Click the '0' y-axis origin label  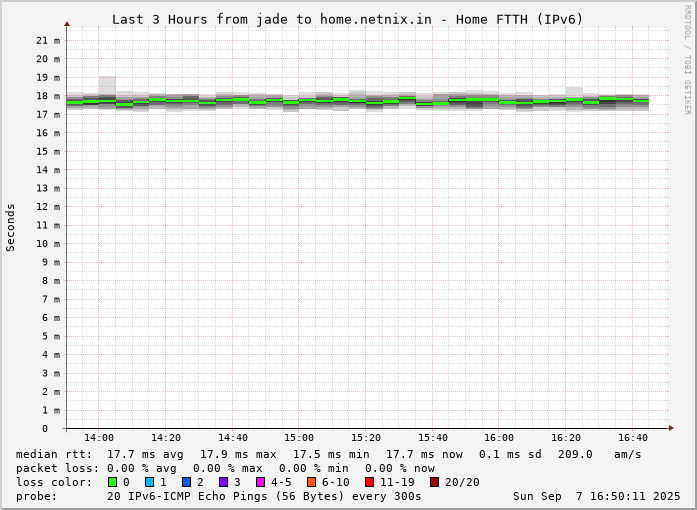(45, 429)
